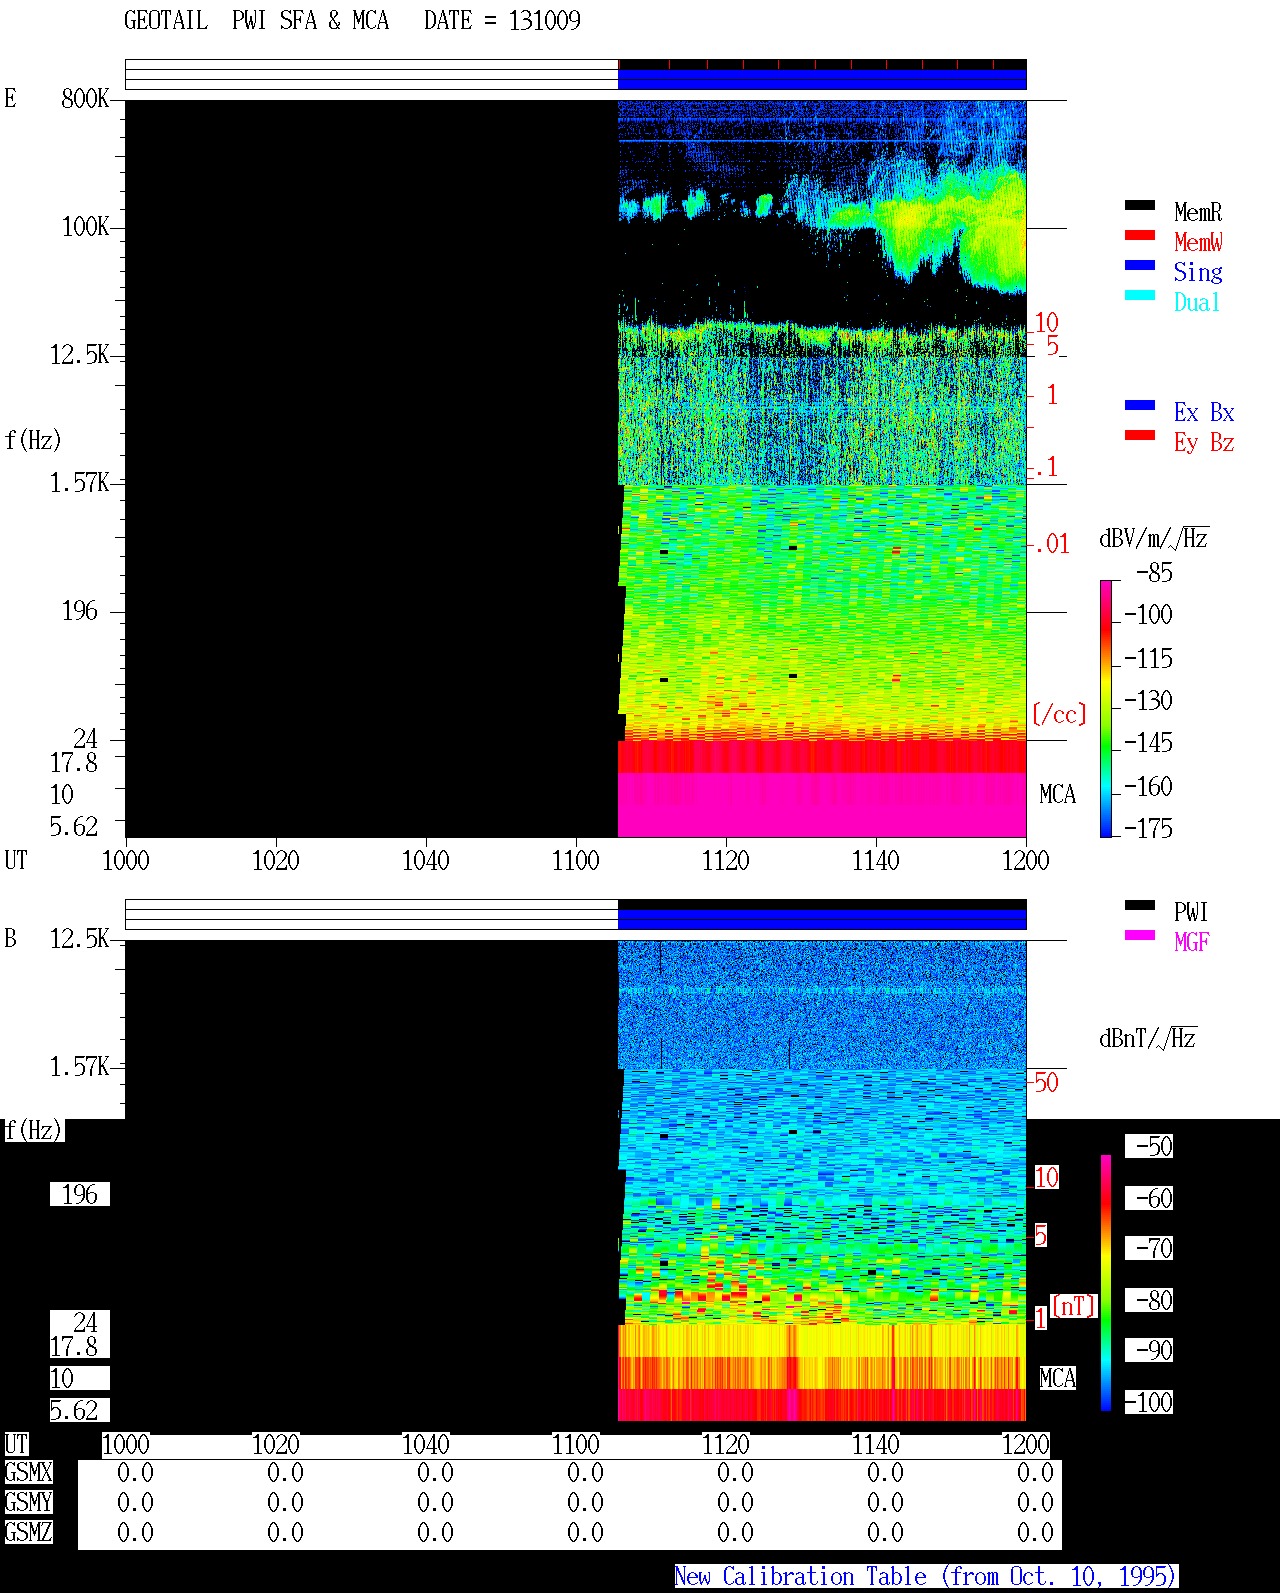Click the '-130' color scale value
This screenshot has width=1280, height=1593.
(1148, 700)
